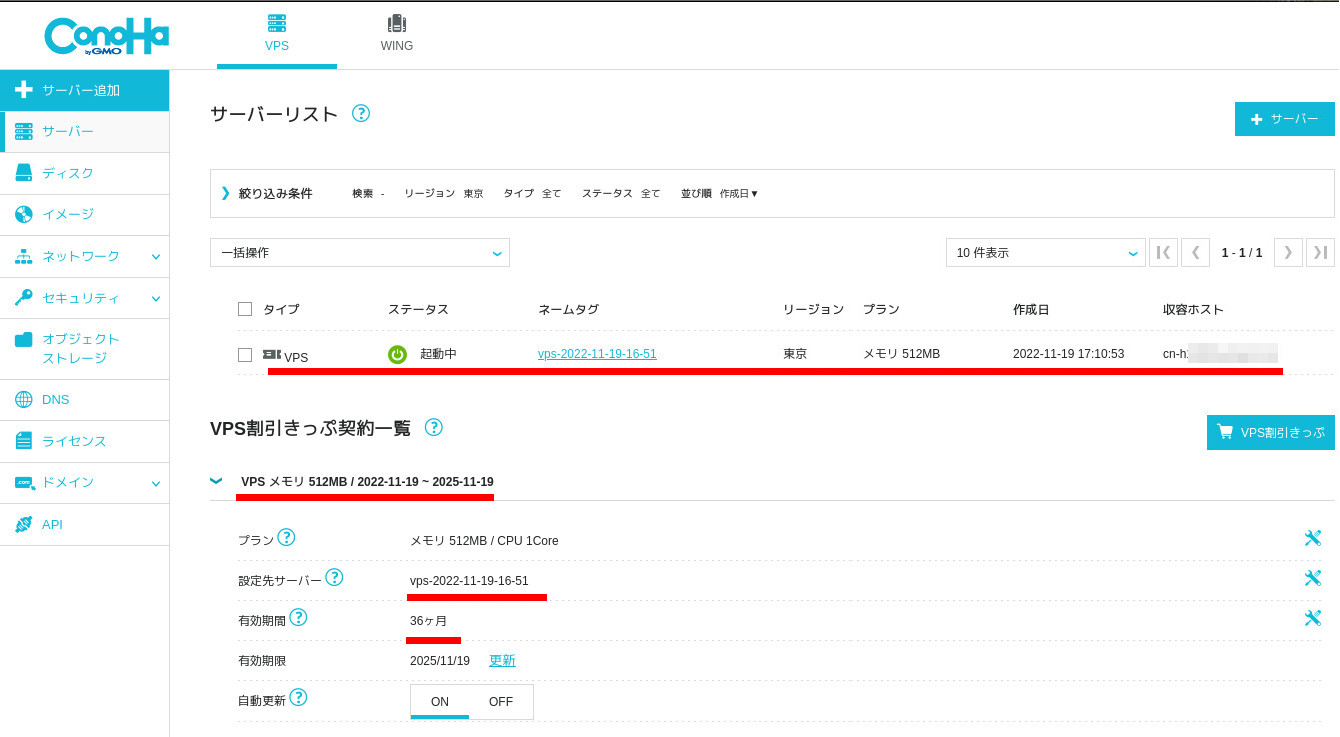The image size is (1340, 737).
Task: Click help icon next to 有効期間
Action: [298, 617]
